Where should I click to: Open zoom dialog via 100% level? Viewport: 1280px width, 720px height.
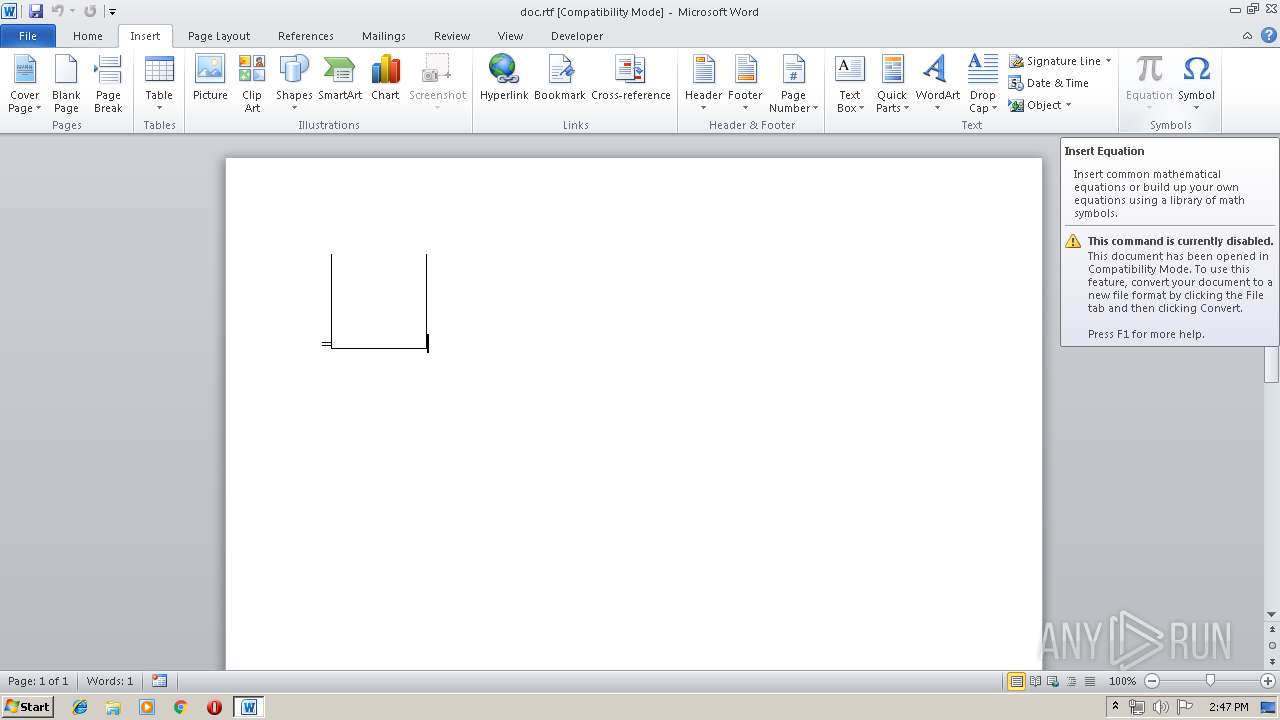[1122, 681]
